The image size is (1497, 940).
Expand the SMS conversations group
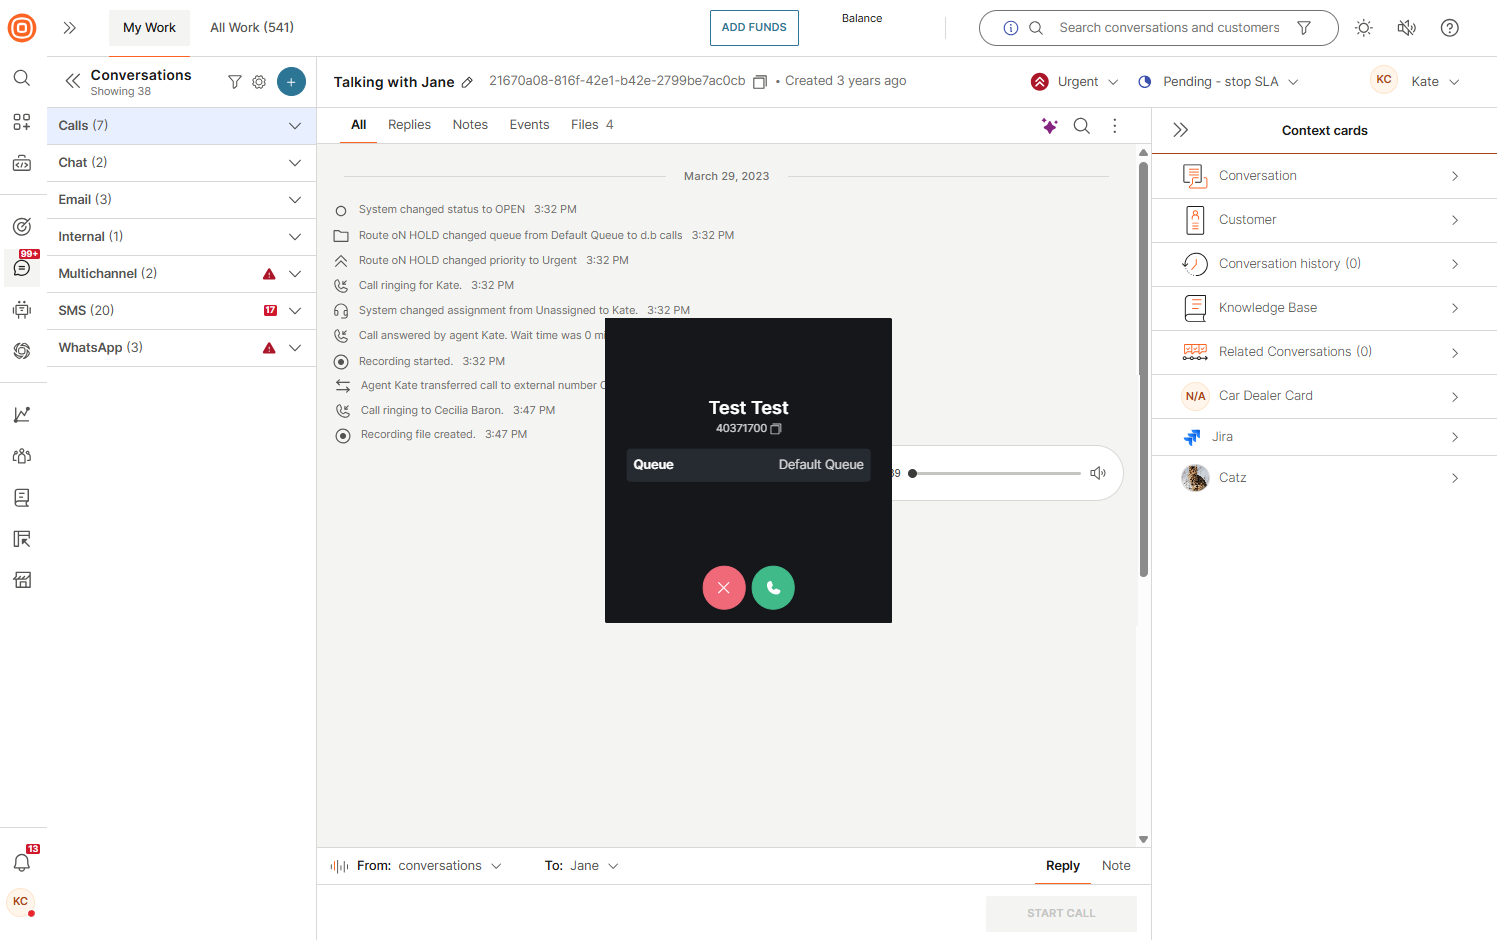295,311
